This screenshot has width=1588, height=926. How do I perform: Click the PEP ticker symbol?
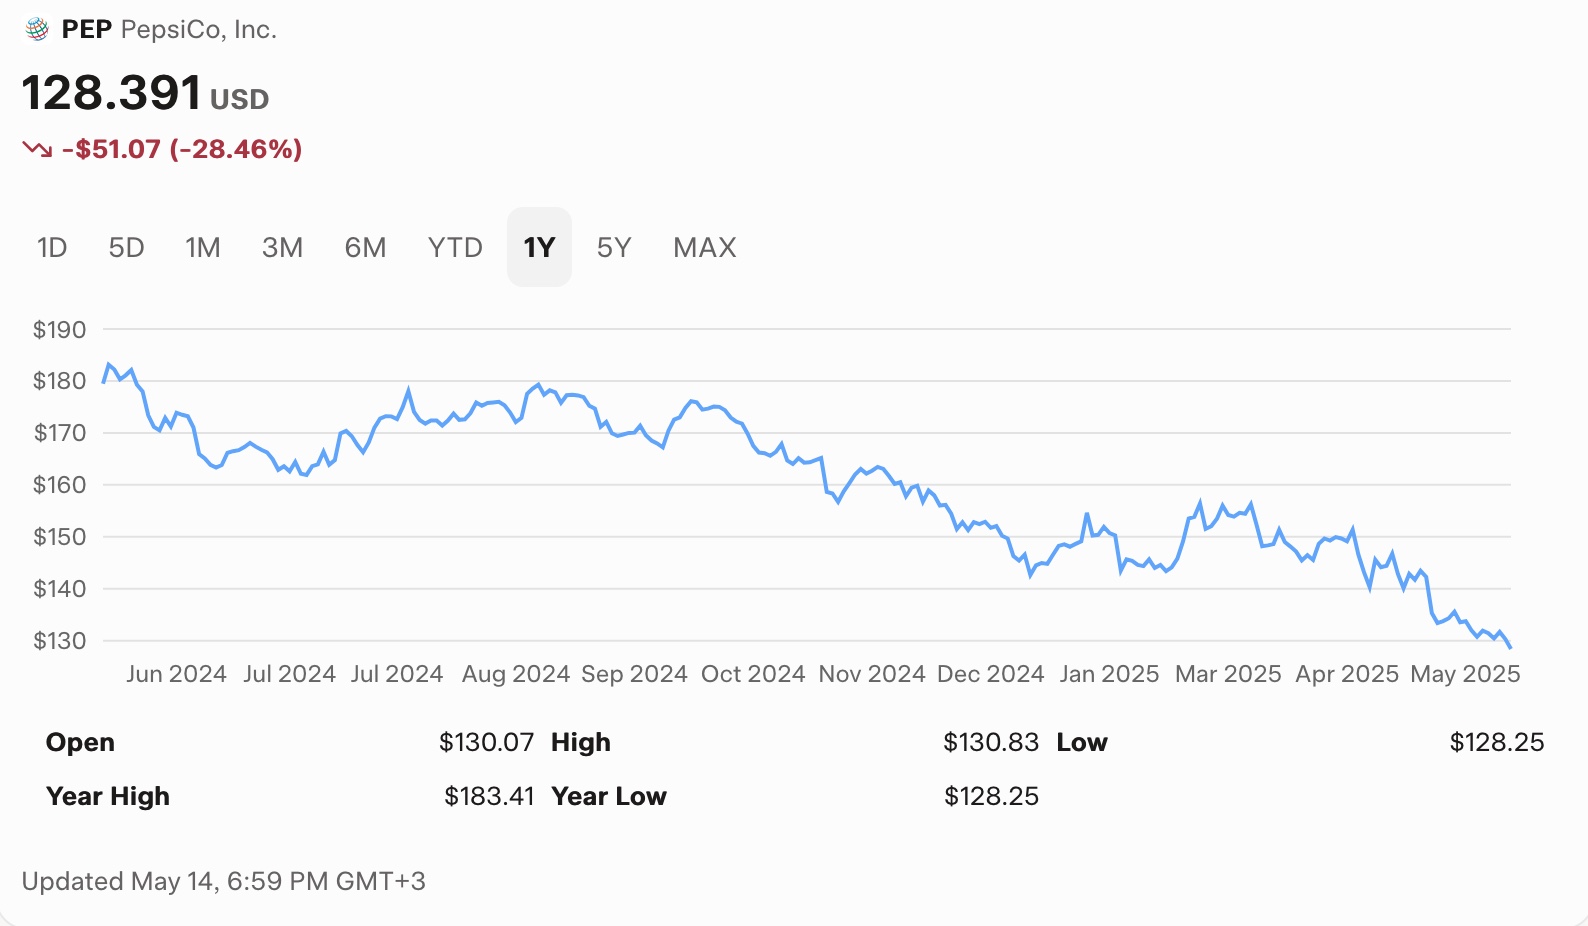click(x=87, y=30)
